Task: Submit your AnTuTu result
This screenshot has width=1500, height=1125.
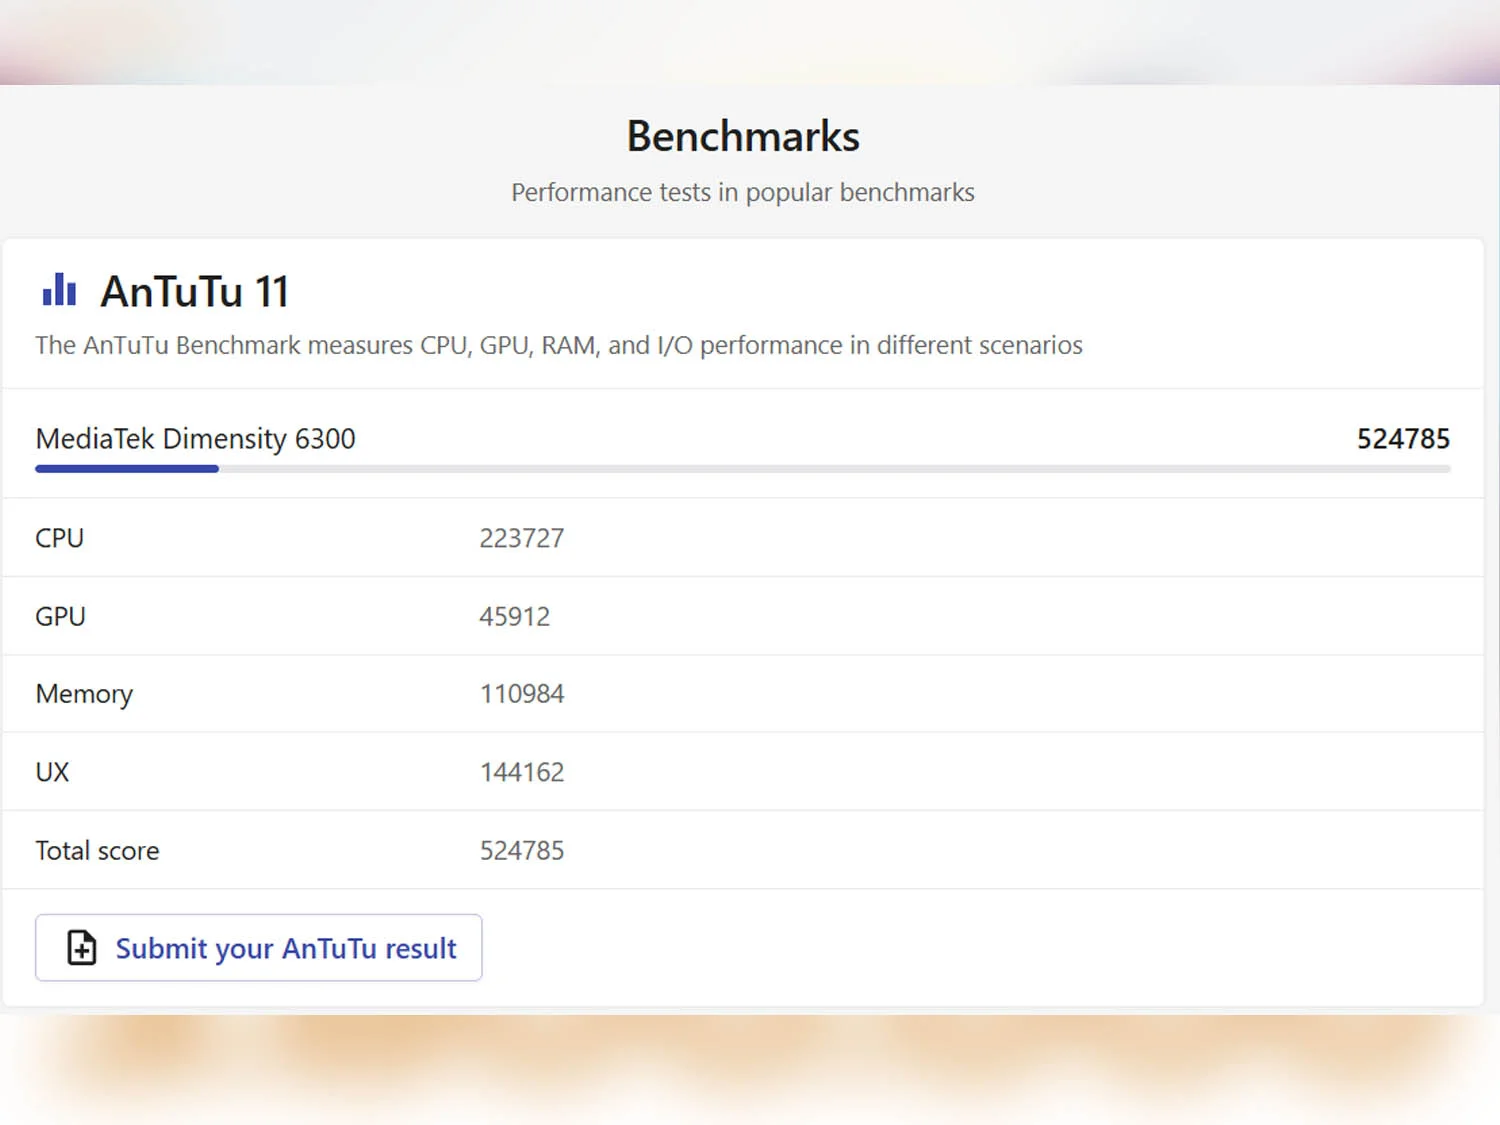Action: pos(258,947)
